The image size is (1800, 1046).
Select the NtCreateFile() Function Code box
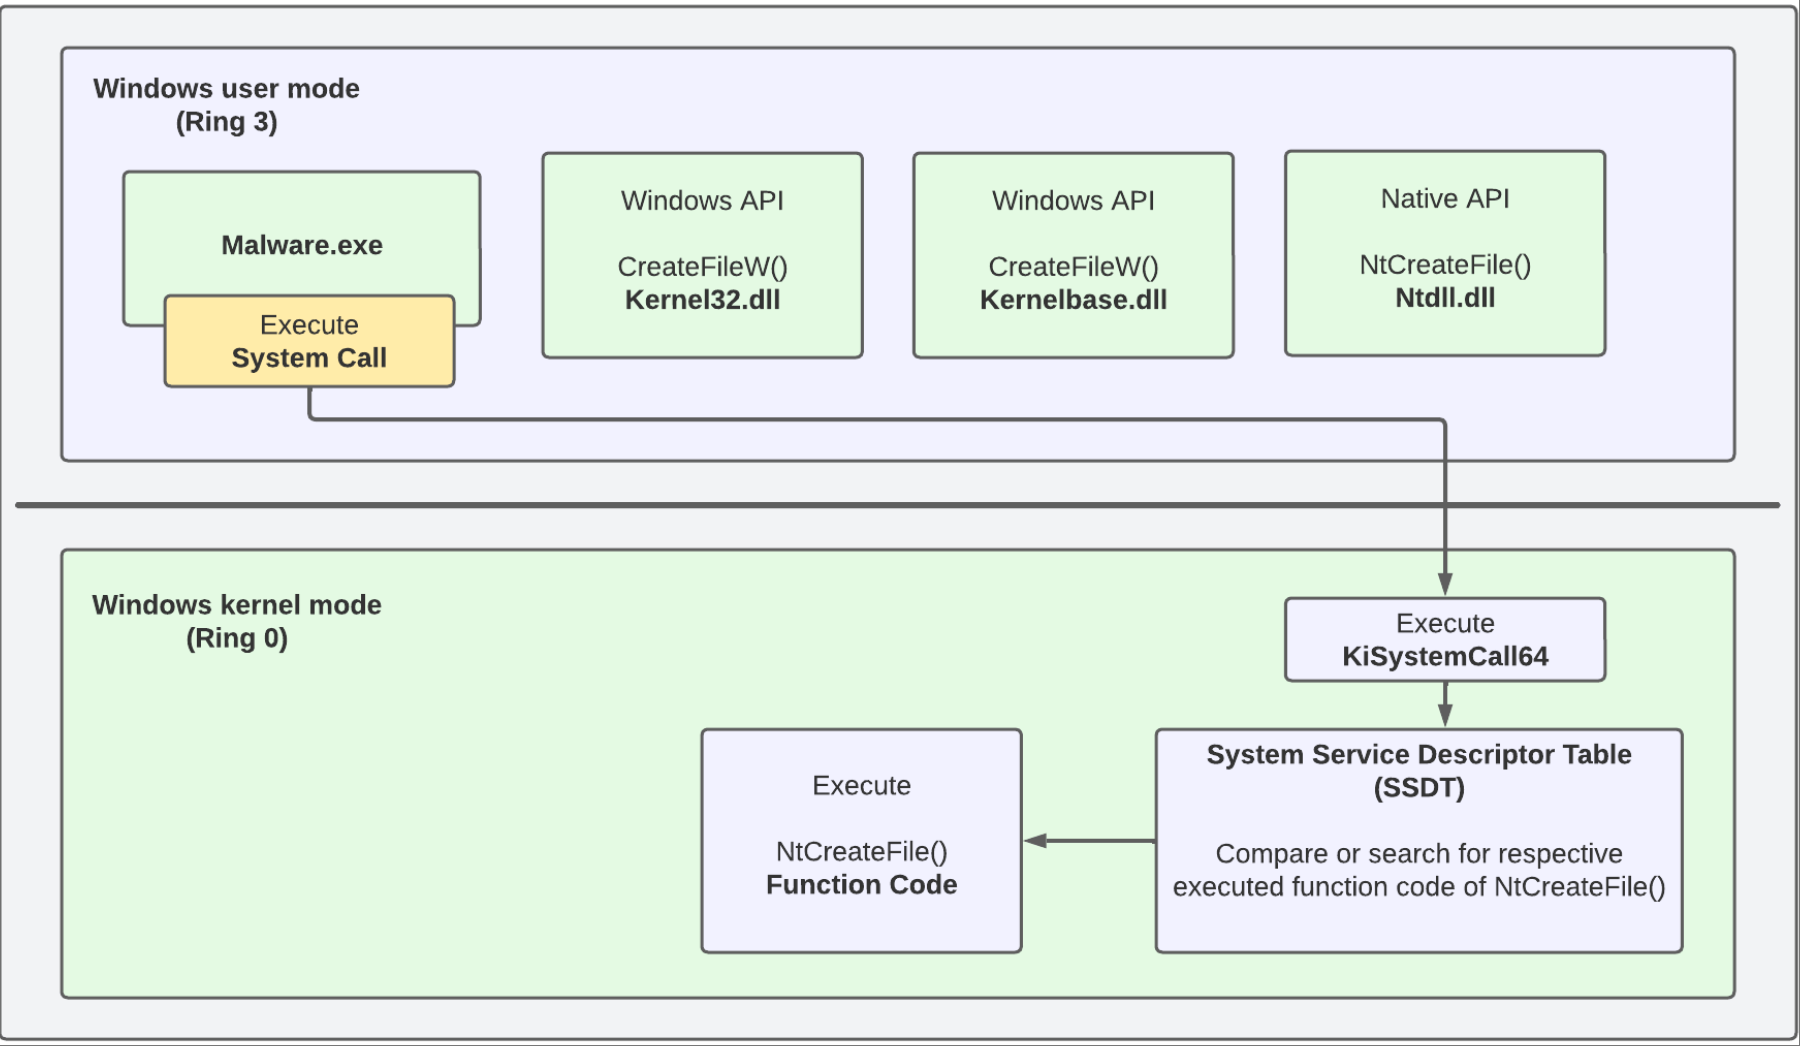click(x=861, y=840)
